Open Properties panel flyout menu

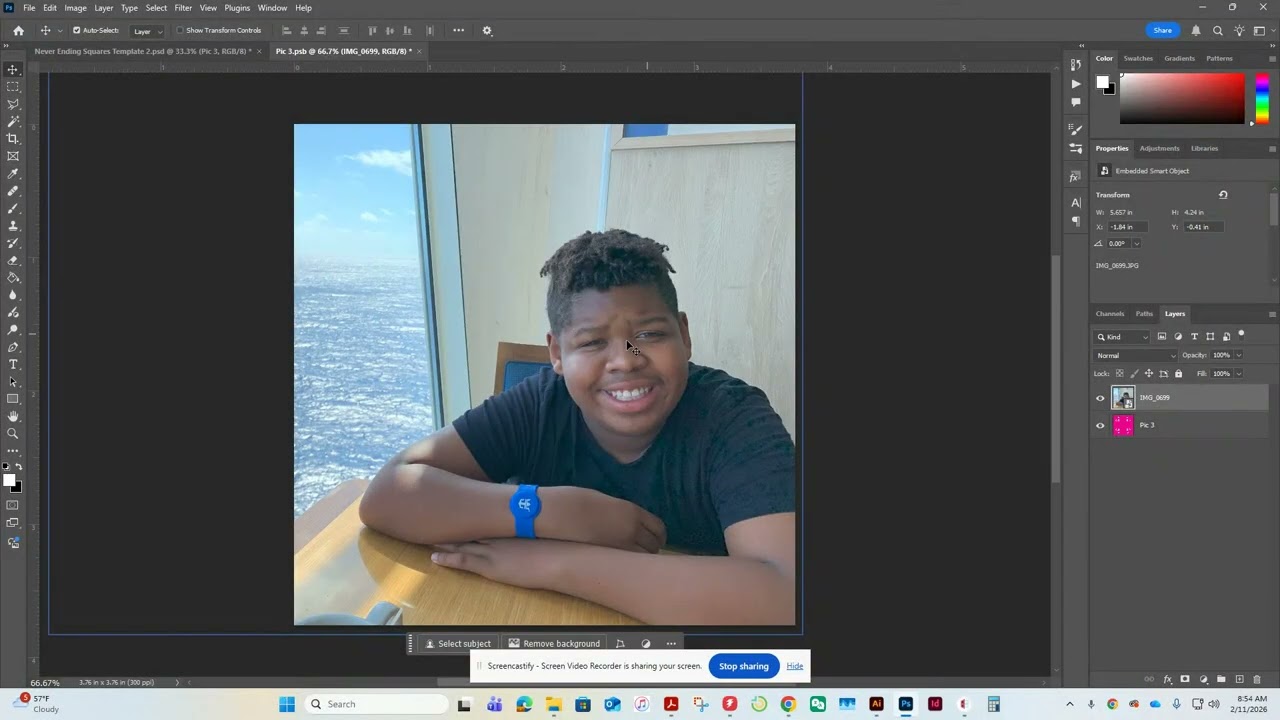1272,149
